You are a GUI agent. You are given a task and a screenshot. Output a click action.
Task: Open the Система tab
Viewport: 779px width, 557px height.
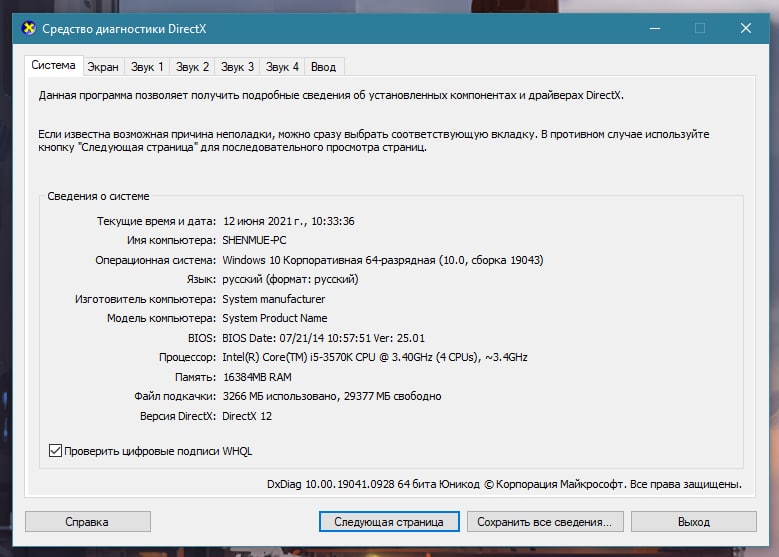53,66
